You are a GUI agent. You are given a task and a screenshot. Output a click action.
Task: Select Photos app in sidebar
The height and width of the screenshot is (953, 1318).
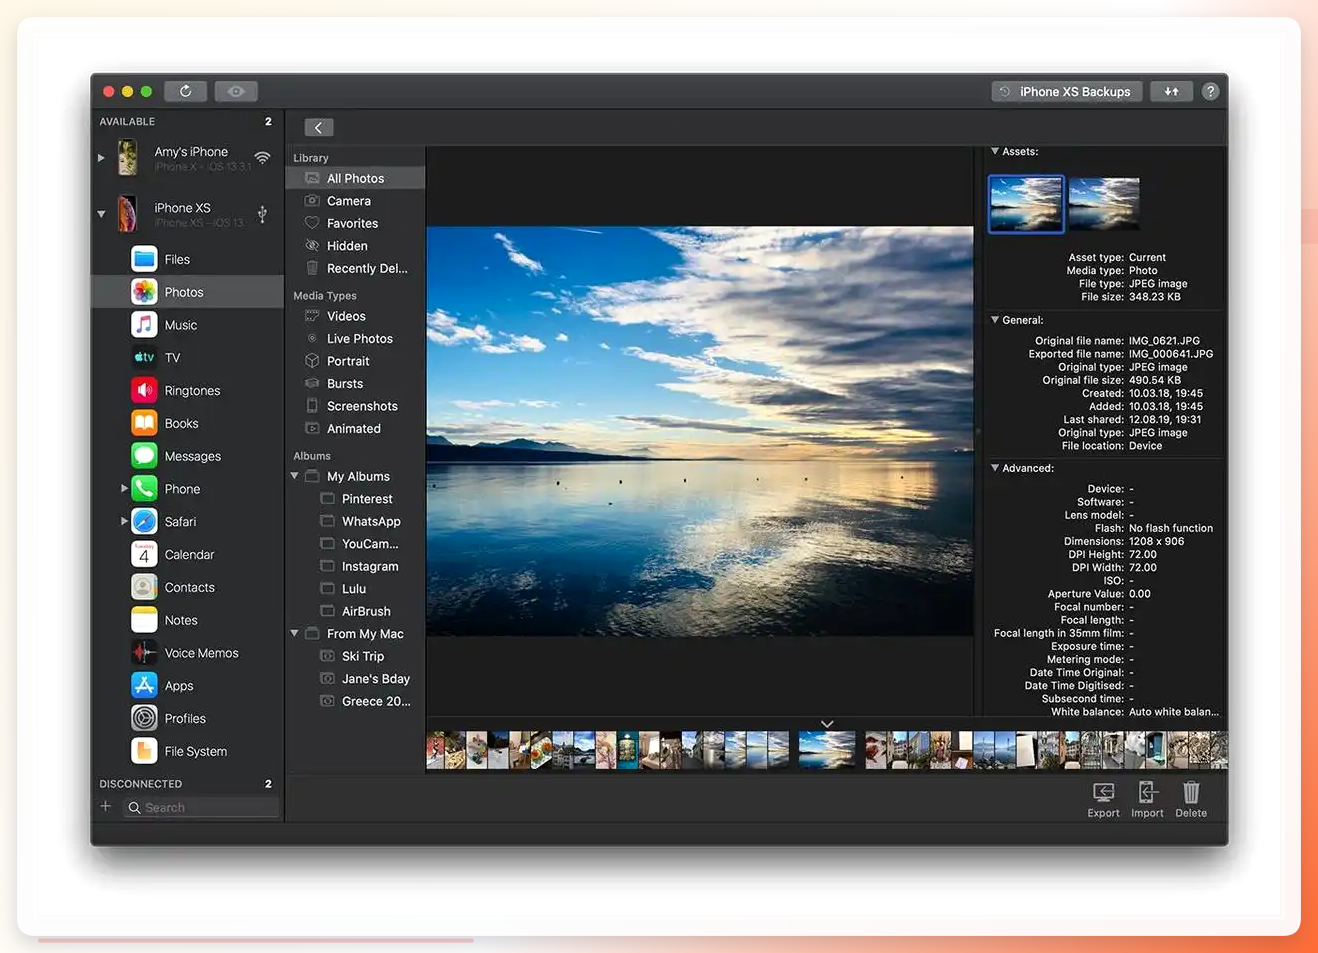click(x=189, y=292)
